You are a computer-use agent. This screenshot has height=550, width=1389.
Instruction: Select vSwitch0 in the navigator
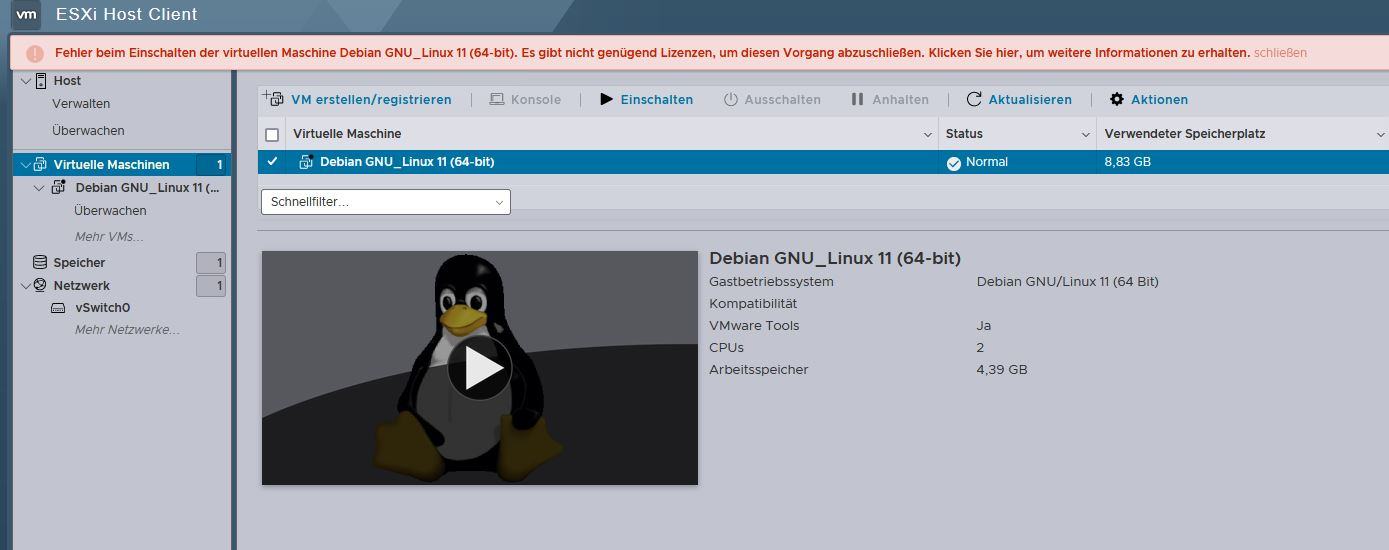pyautogui.click(x=103, y=308)
